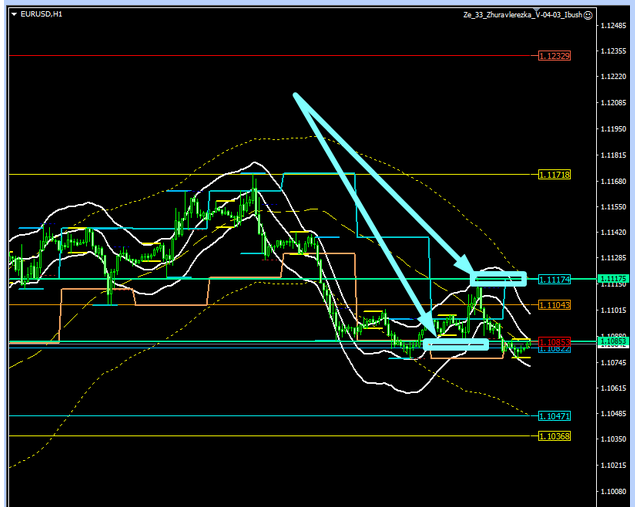Select the cyan 1.11174 price label
The width and height of the screenshot is (635, 507).
[554, 279]
